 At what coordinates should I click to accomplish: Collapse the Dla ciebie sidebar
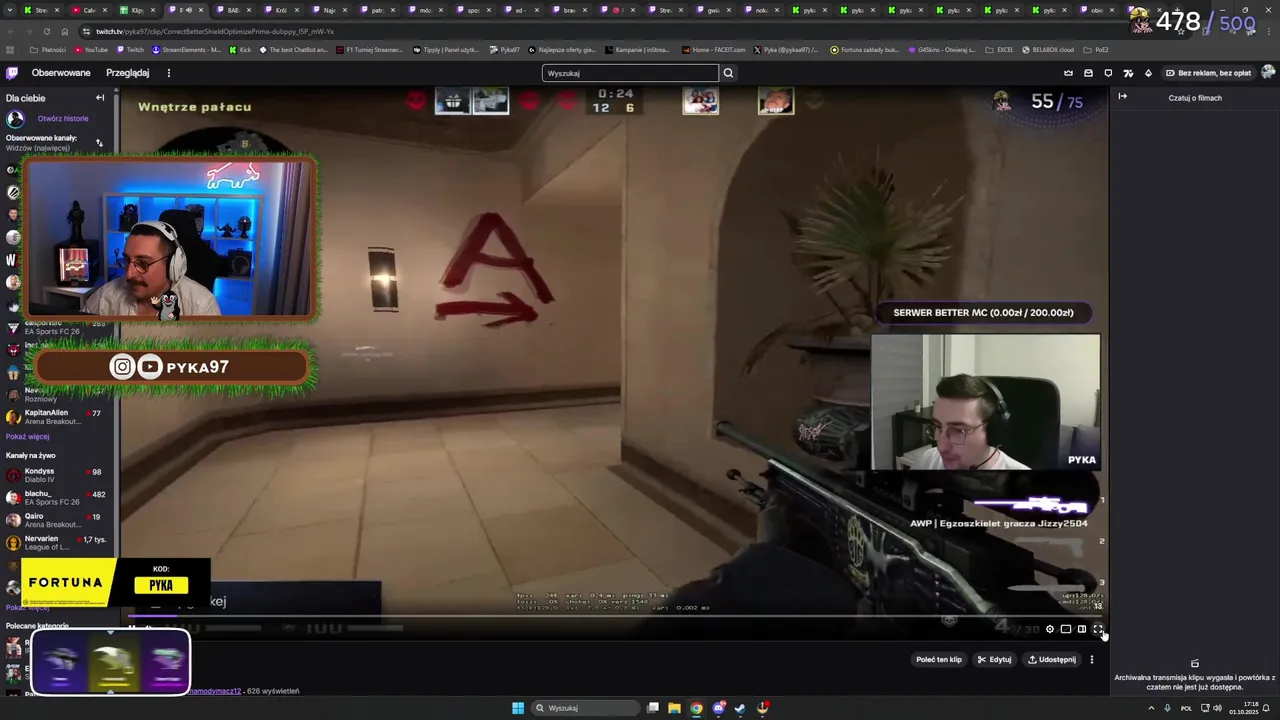point(100,98)
